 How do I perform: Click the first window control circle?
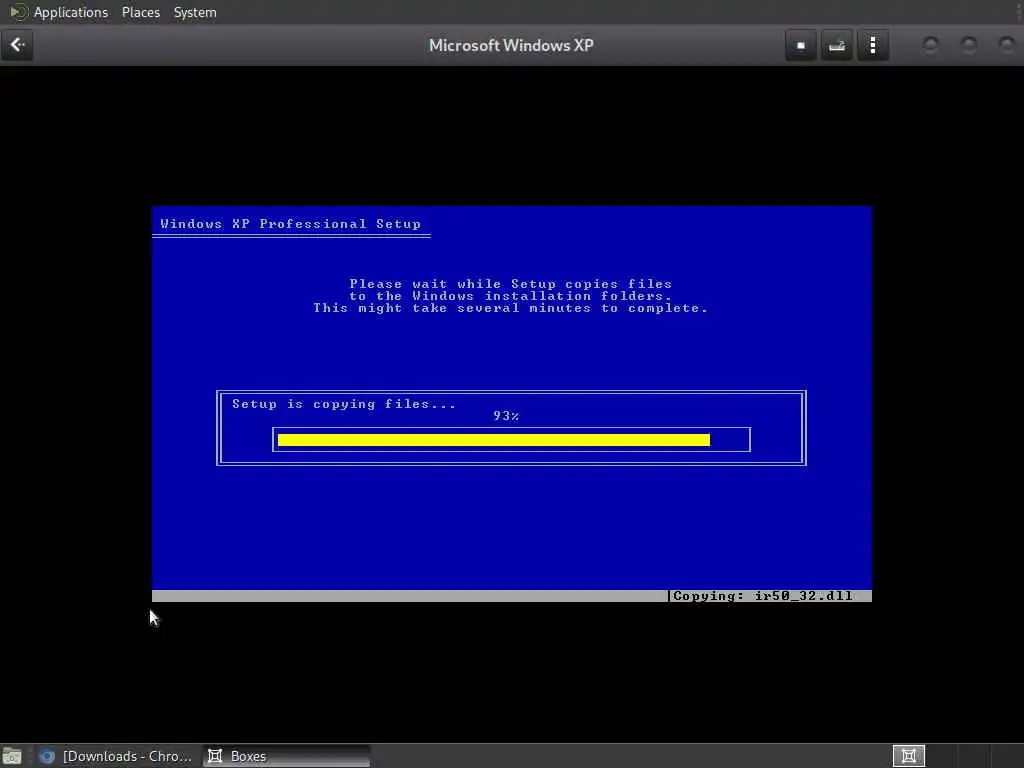pyautogui.click(x=931, y=45)
